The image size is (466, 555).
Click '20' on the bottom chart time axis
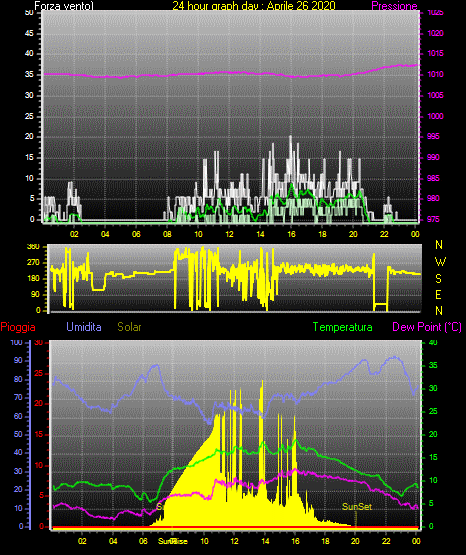[355, 541]
